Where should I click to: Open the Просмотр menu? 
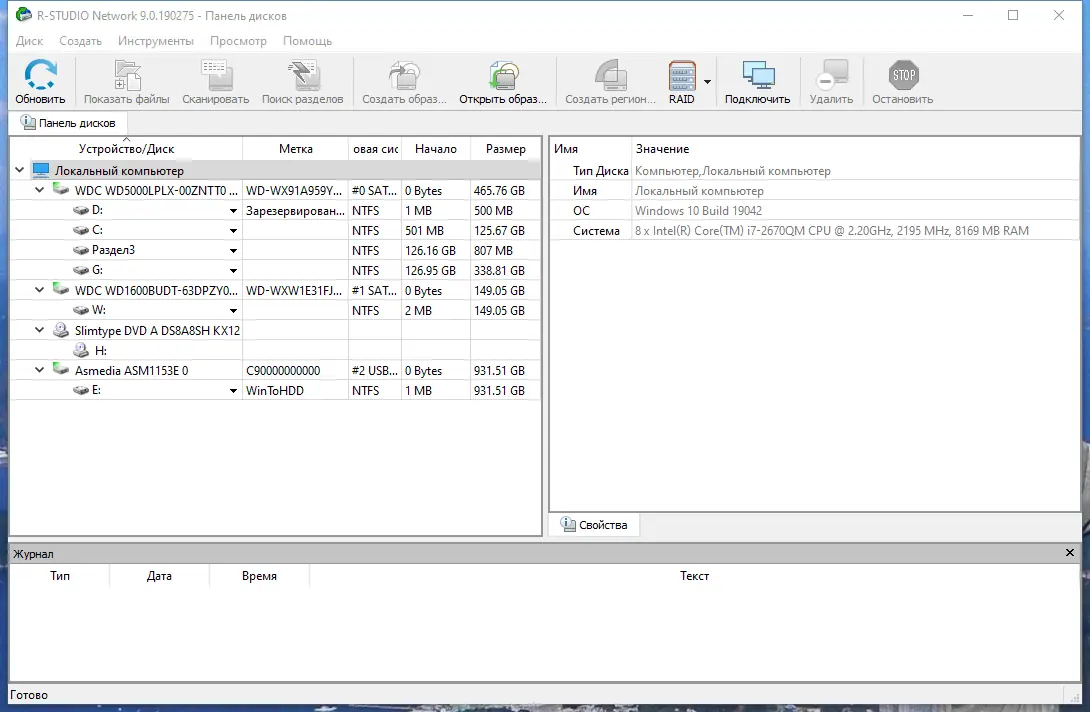coord(238,41)
